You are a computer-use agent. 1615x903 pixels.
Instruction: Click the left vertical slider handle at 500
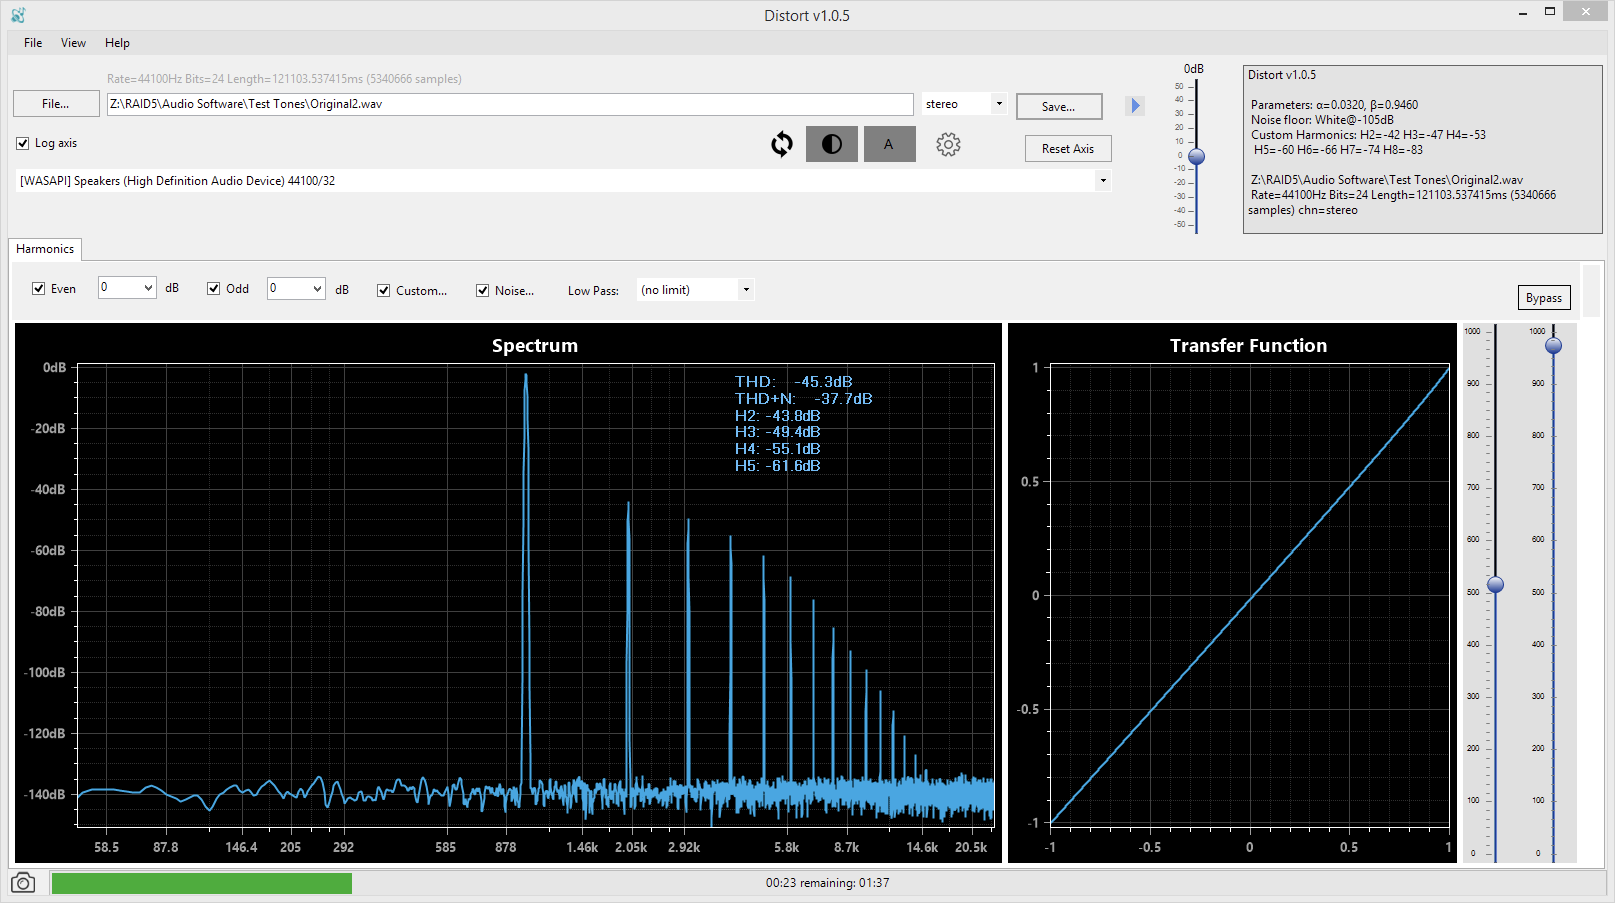click(x=1495, y=585)
